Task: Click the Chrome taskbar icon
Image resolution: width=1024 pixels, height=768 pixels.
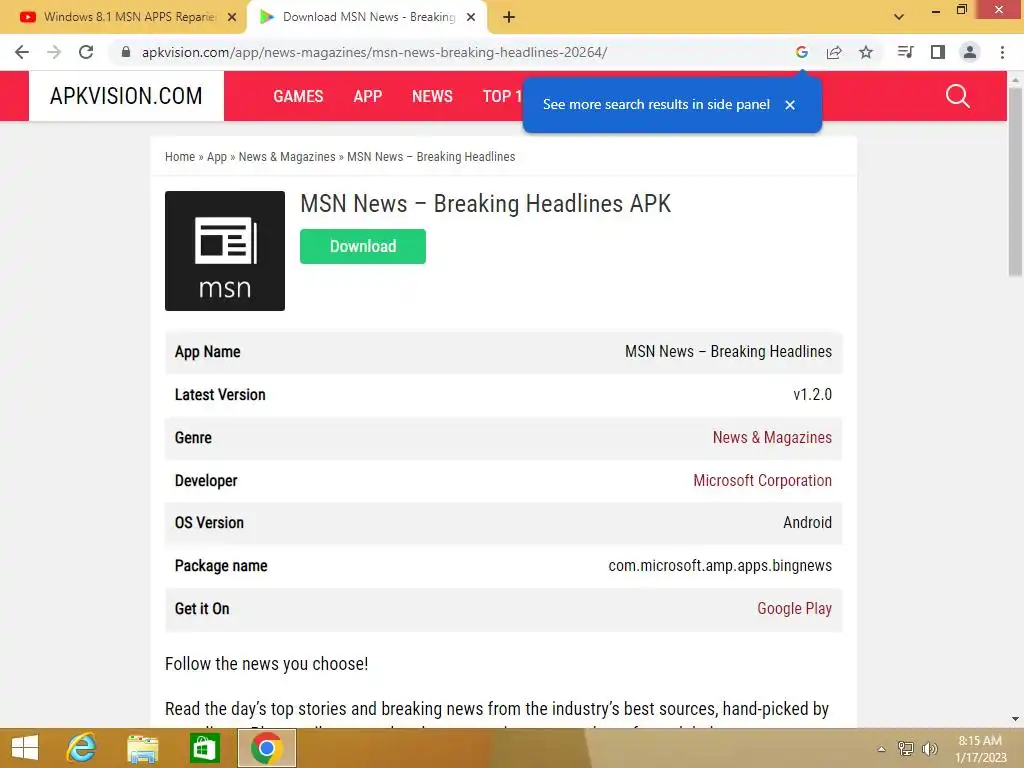Action: click(x=266, y=748)
